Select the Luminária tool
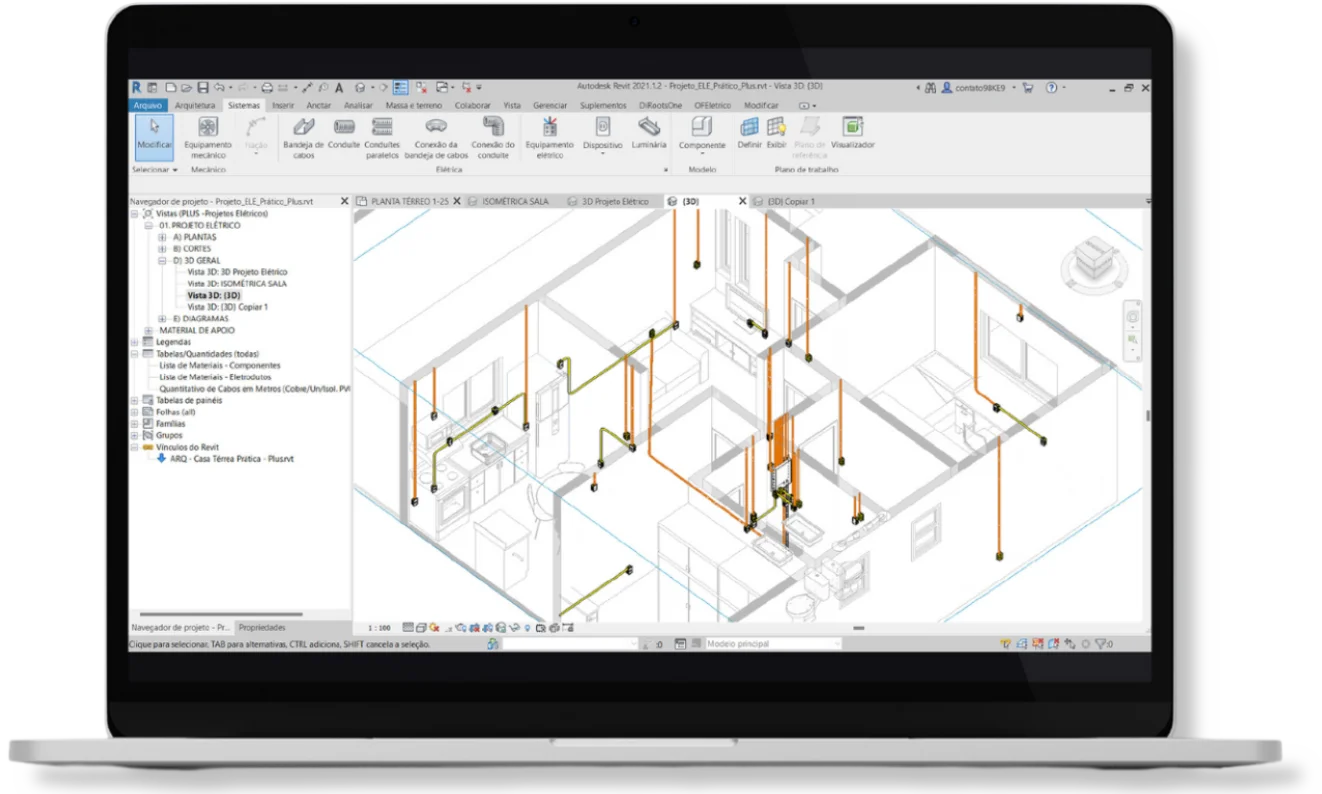The width and height of the screenshot is (1322, 794). click(649, 133)
